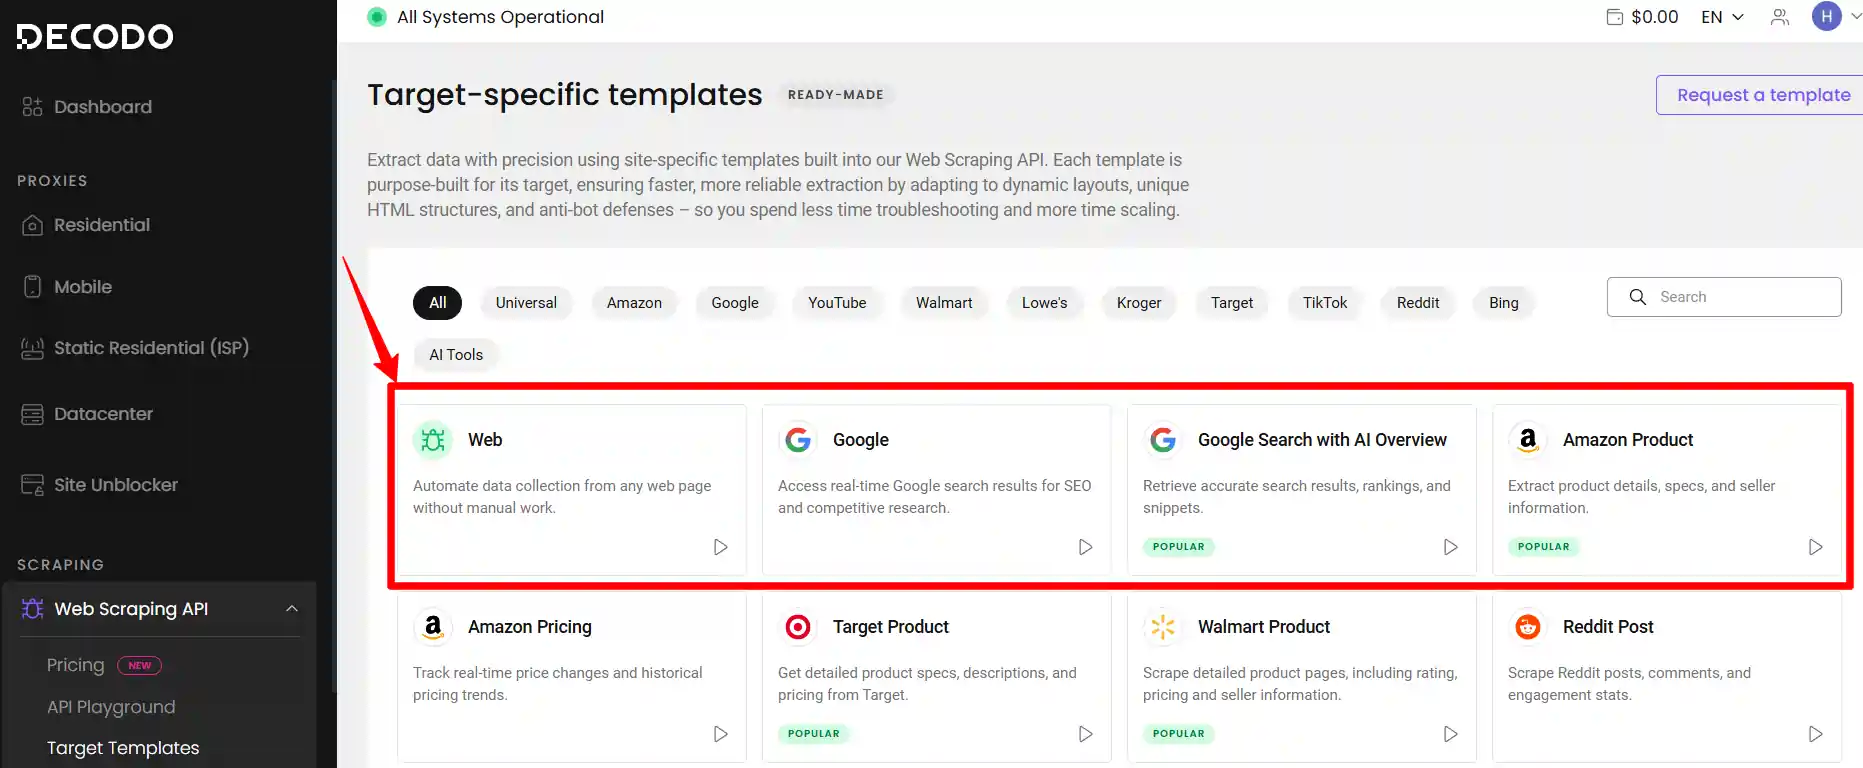The width and height of the screenshot is (1863, 768).
Task: Select the Residential proxies icon in the sidebar
Action: click(x=33, y=225)
